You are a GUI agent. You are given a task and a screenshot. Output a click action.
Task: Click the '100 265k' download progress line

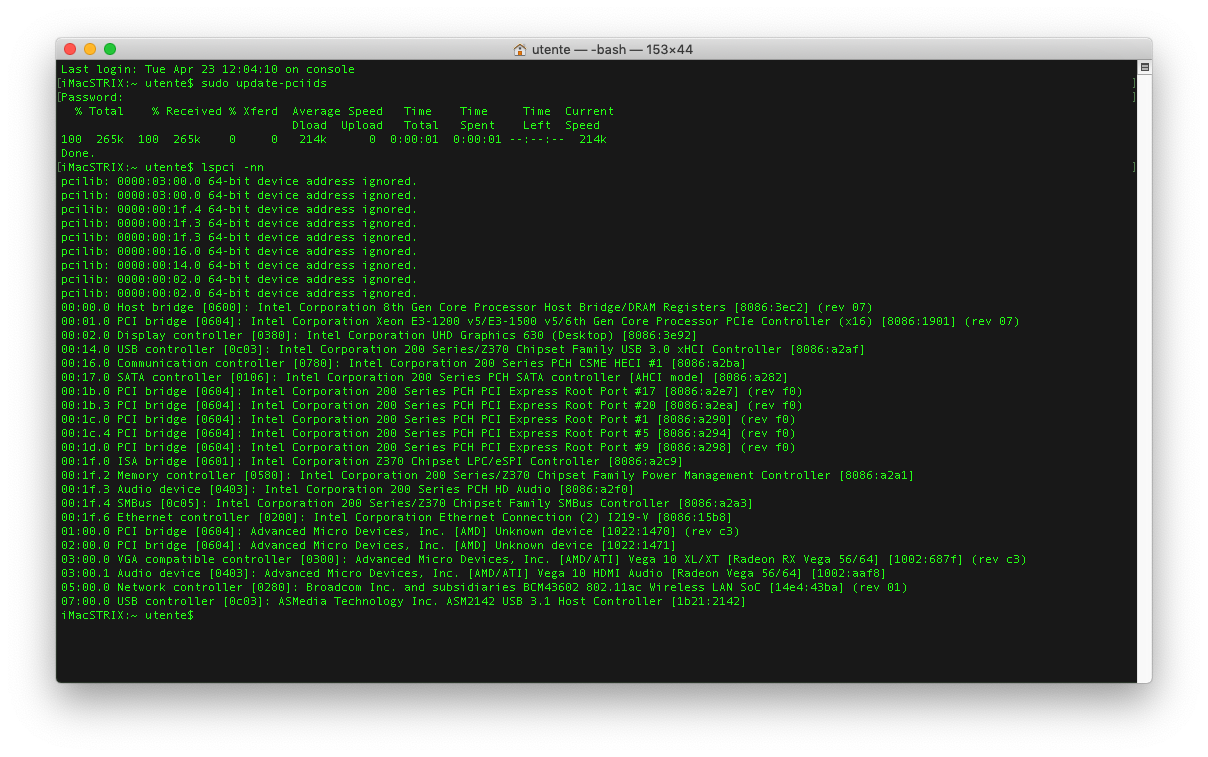point(334,139)
